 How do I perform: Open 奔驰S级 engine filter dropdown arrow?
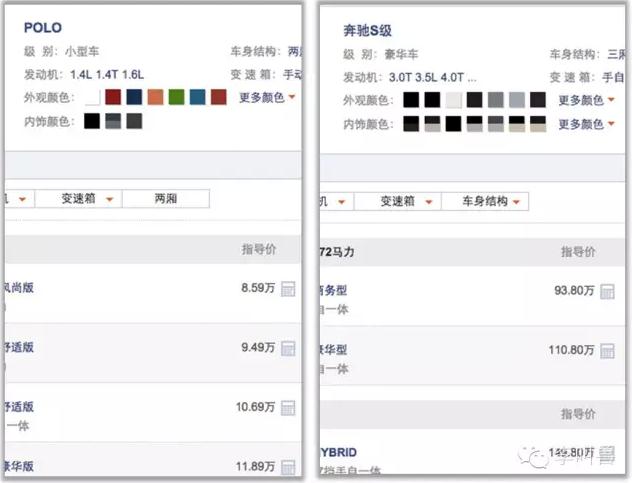(341, 202)
